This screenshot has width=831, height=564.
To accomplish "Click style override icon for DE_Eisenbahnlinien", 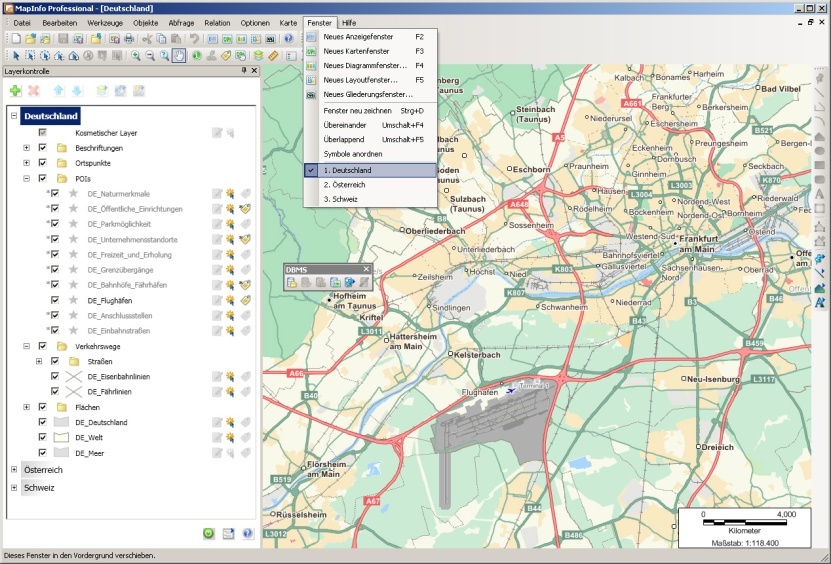I will (x=230, y=376).
